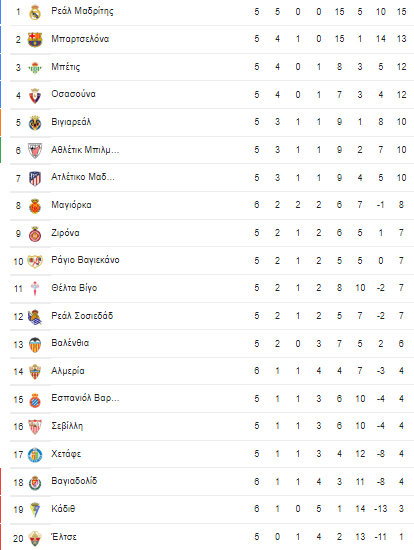
Task: Open the Ρεάλ Μαδρίτης team link
Action: tap(82, 11)
